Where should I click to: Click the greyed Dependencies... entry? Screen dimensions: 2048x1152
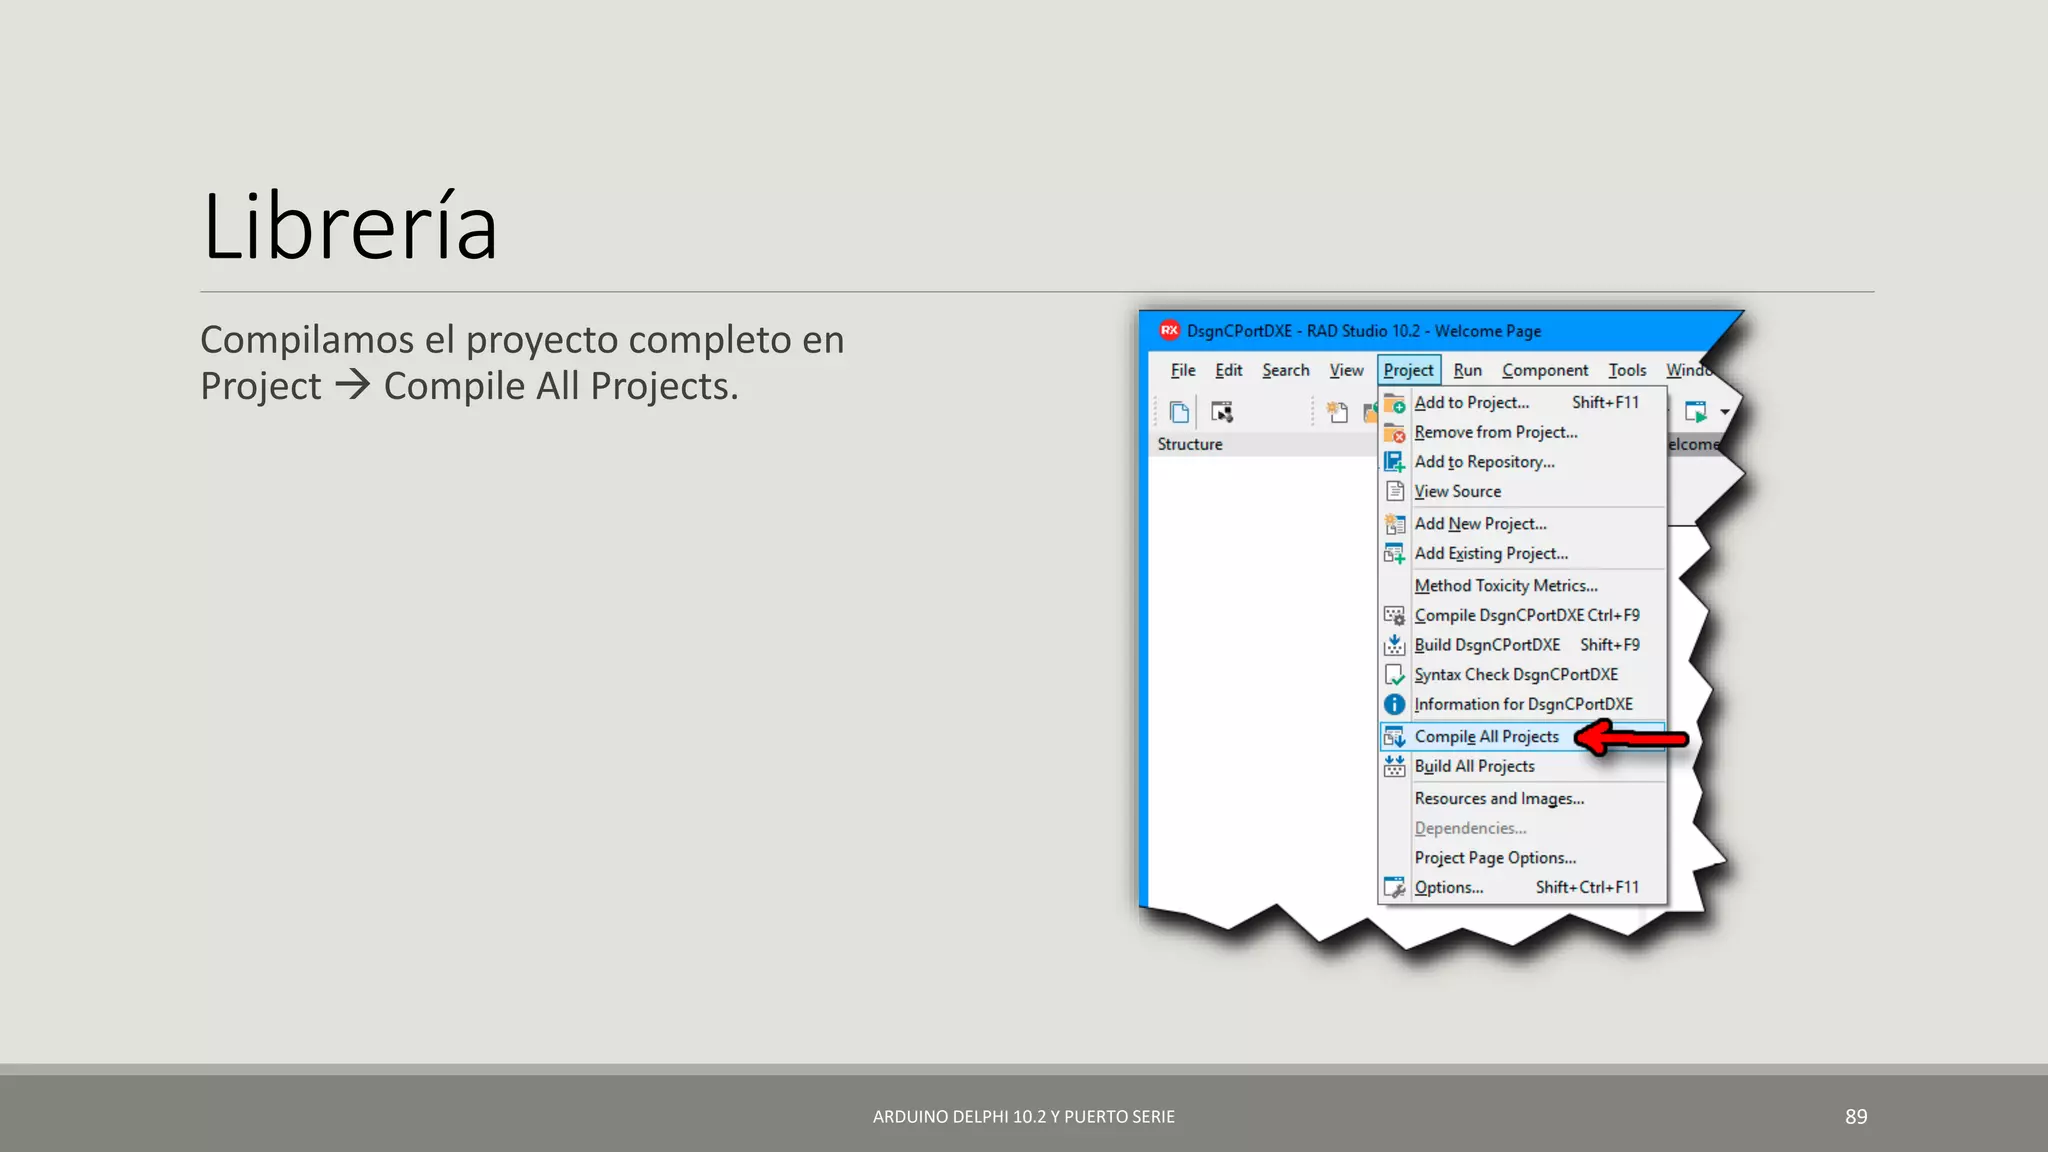click(x=1522, y=828)
